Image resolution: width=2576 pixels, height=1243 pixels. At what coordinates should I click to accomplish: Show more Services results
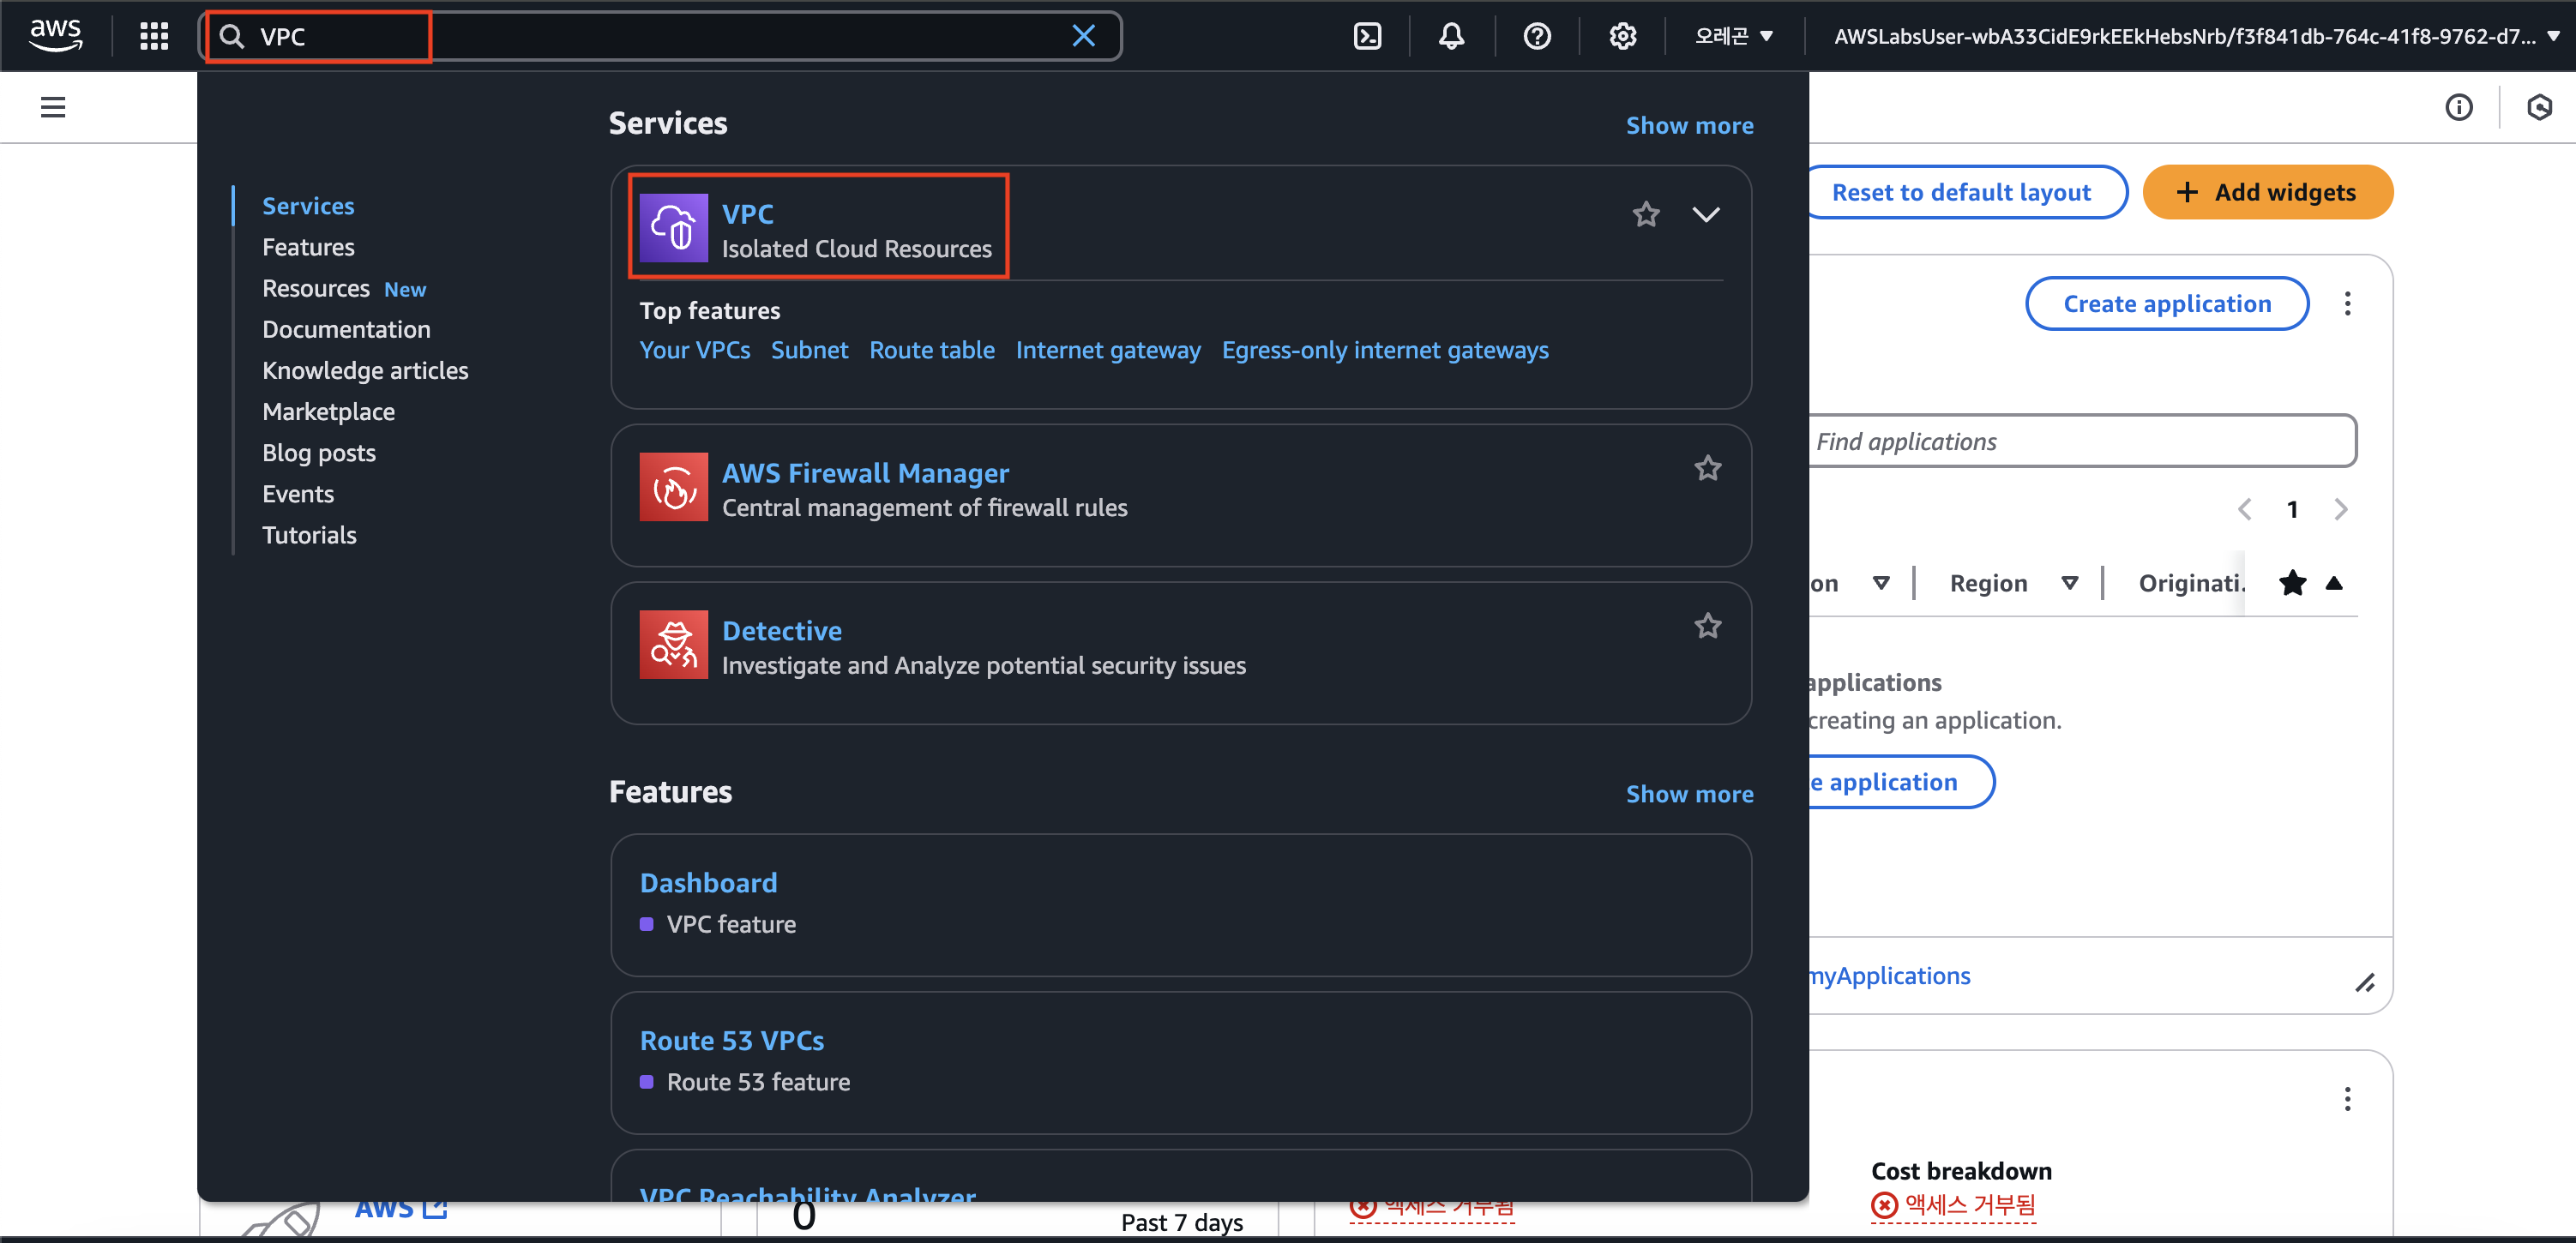(x=1689, y=126)
